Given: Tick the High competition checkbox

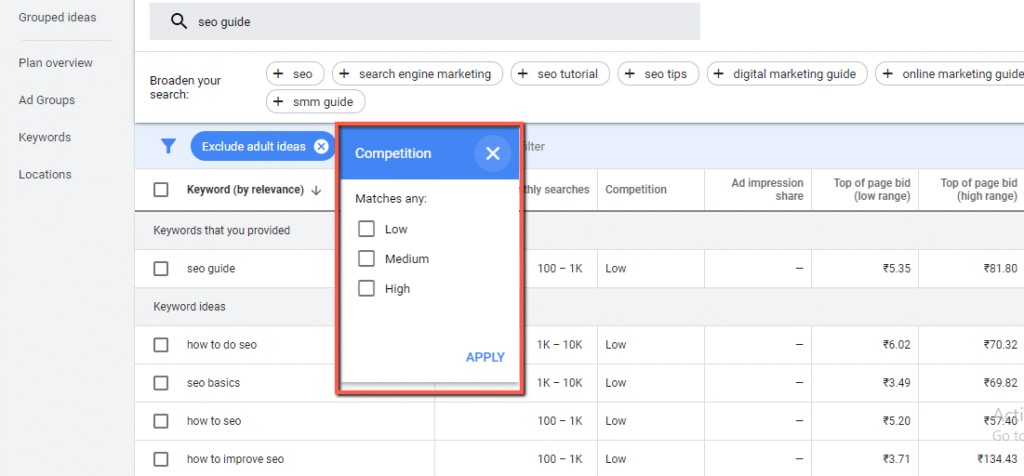Looking at the screenshot, I should tap(366, 289).
